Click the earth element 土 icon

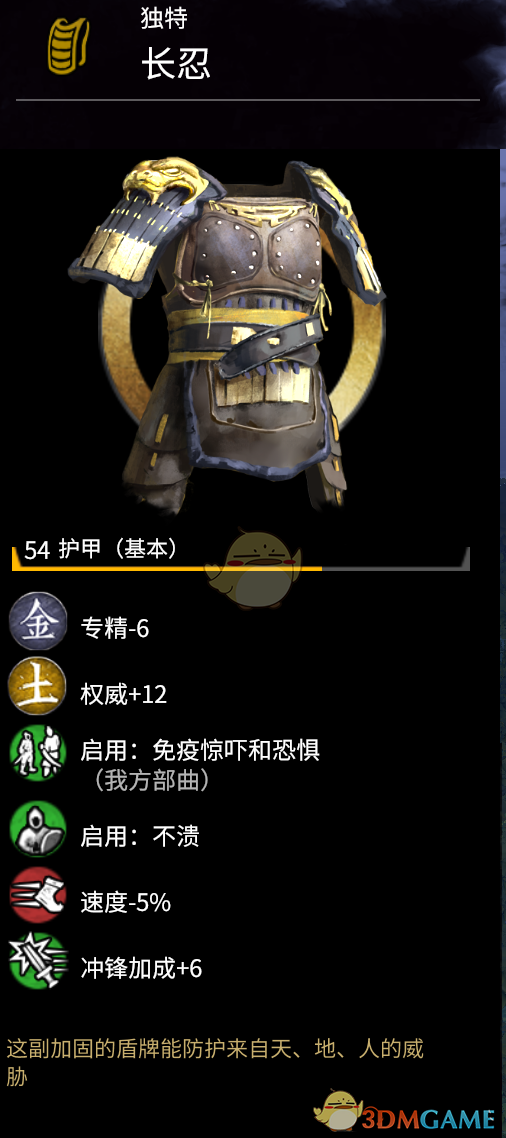[38, 687]
